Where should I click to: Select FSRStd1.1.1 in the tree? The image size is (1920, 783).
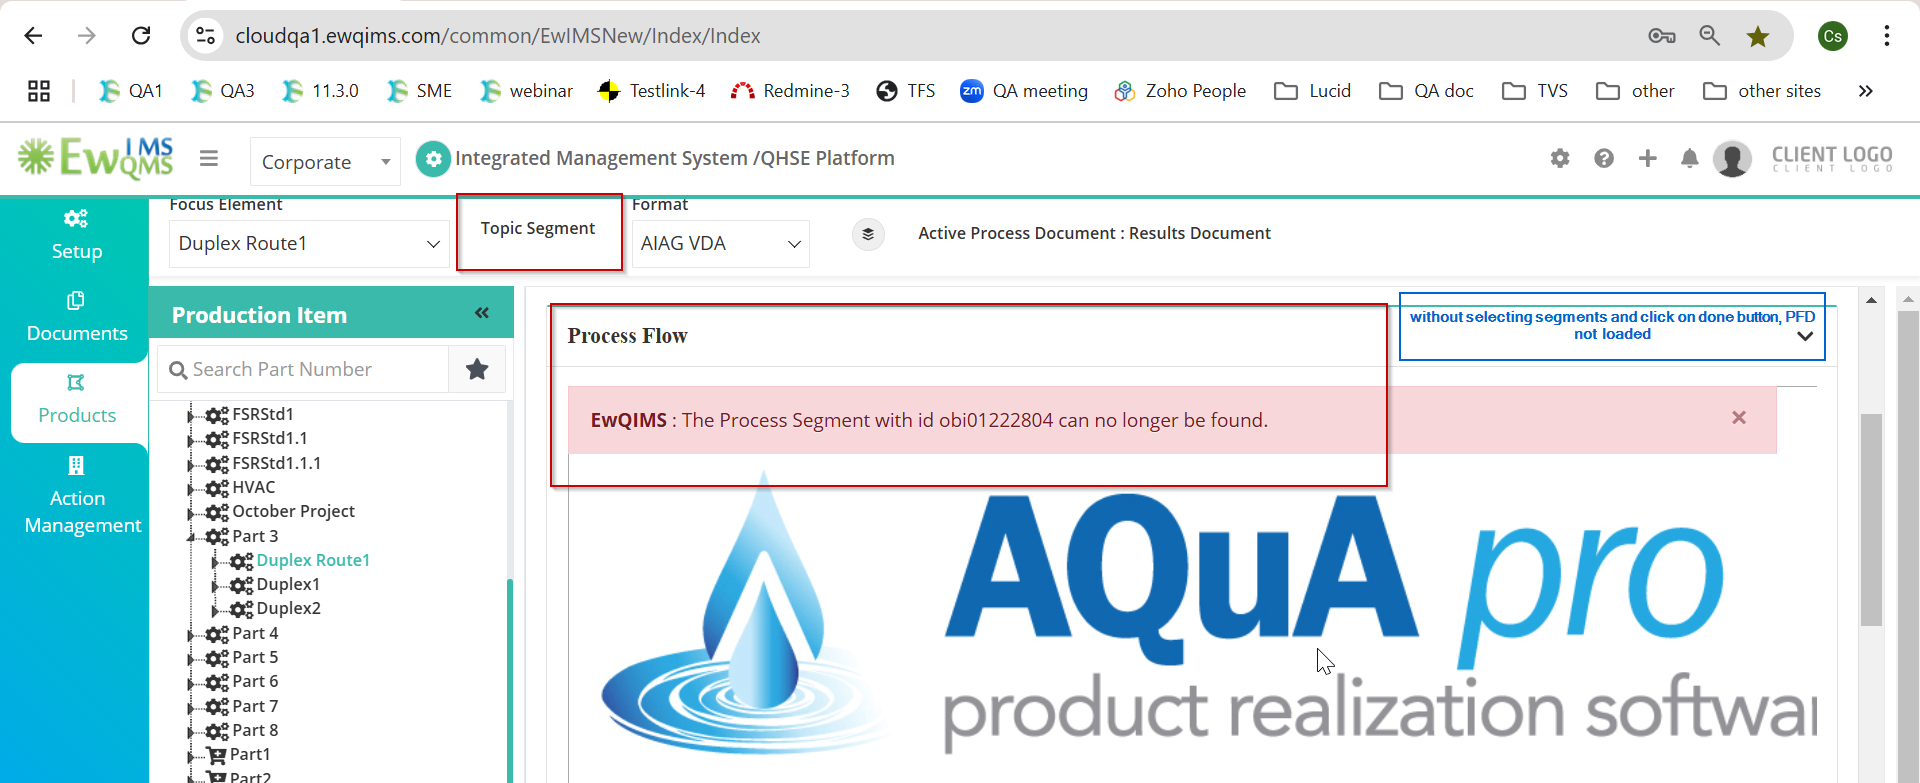(277, 463)
